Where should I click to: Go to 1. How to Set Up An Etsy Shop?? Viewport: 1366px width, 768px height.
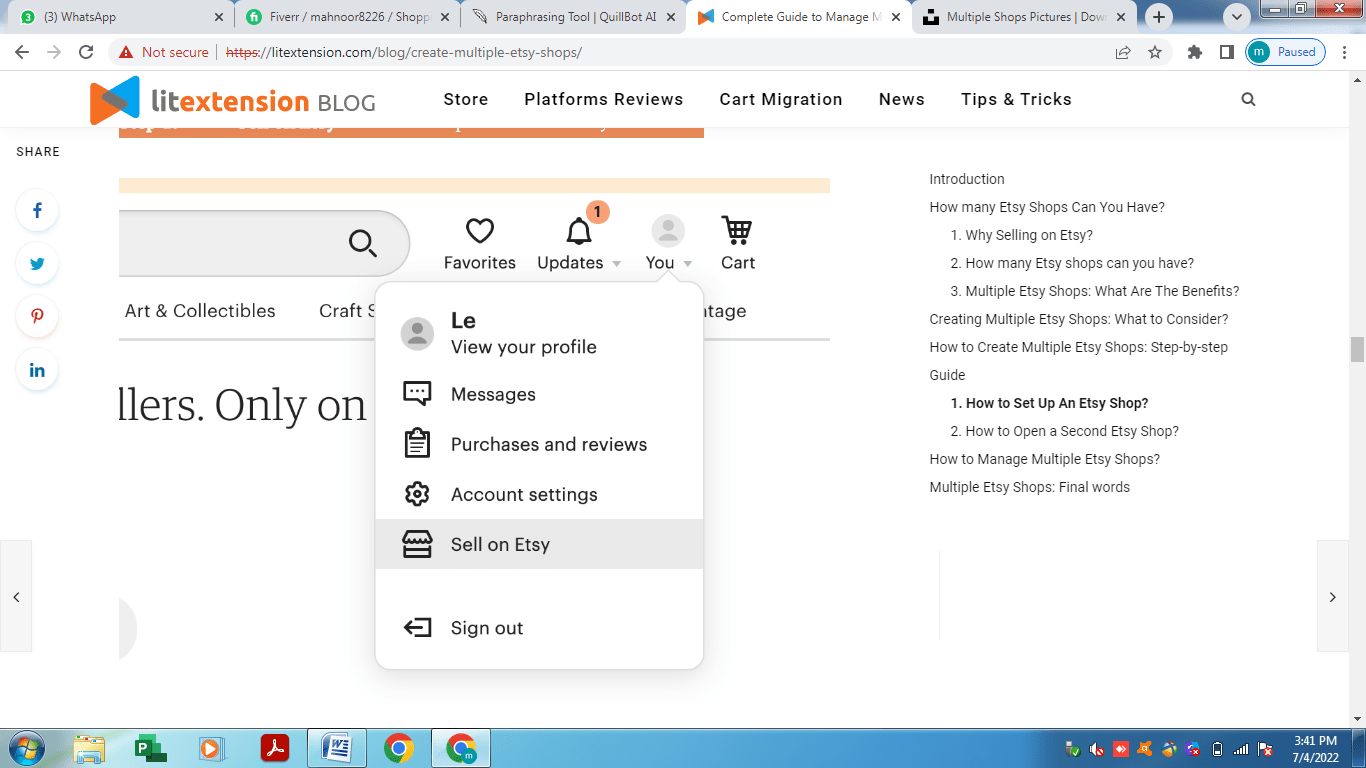pos(1050,403)
